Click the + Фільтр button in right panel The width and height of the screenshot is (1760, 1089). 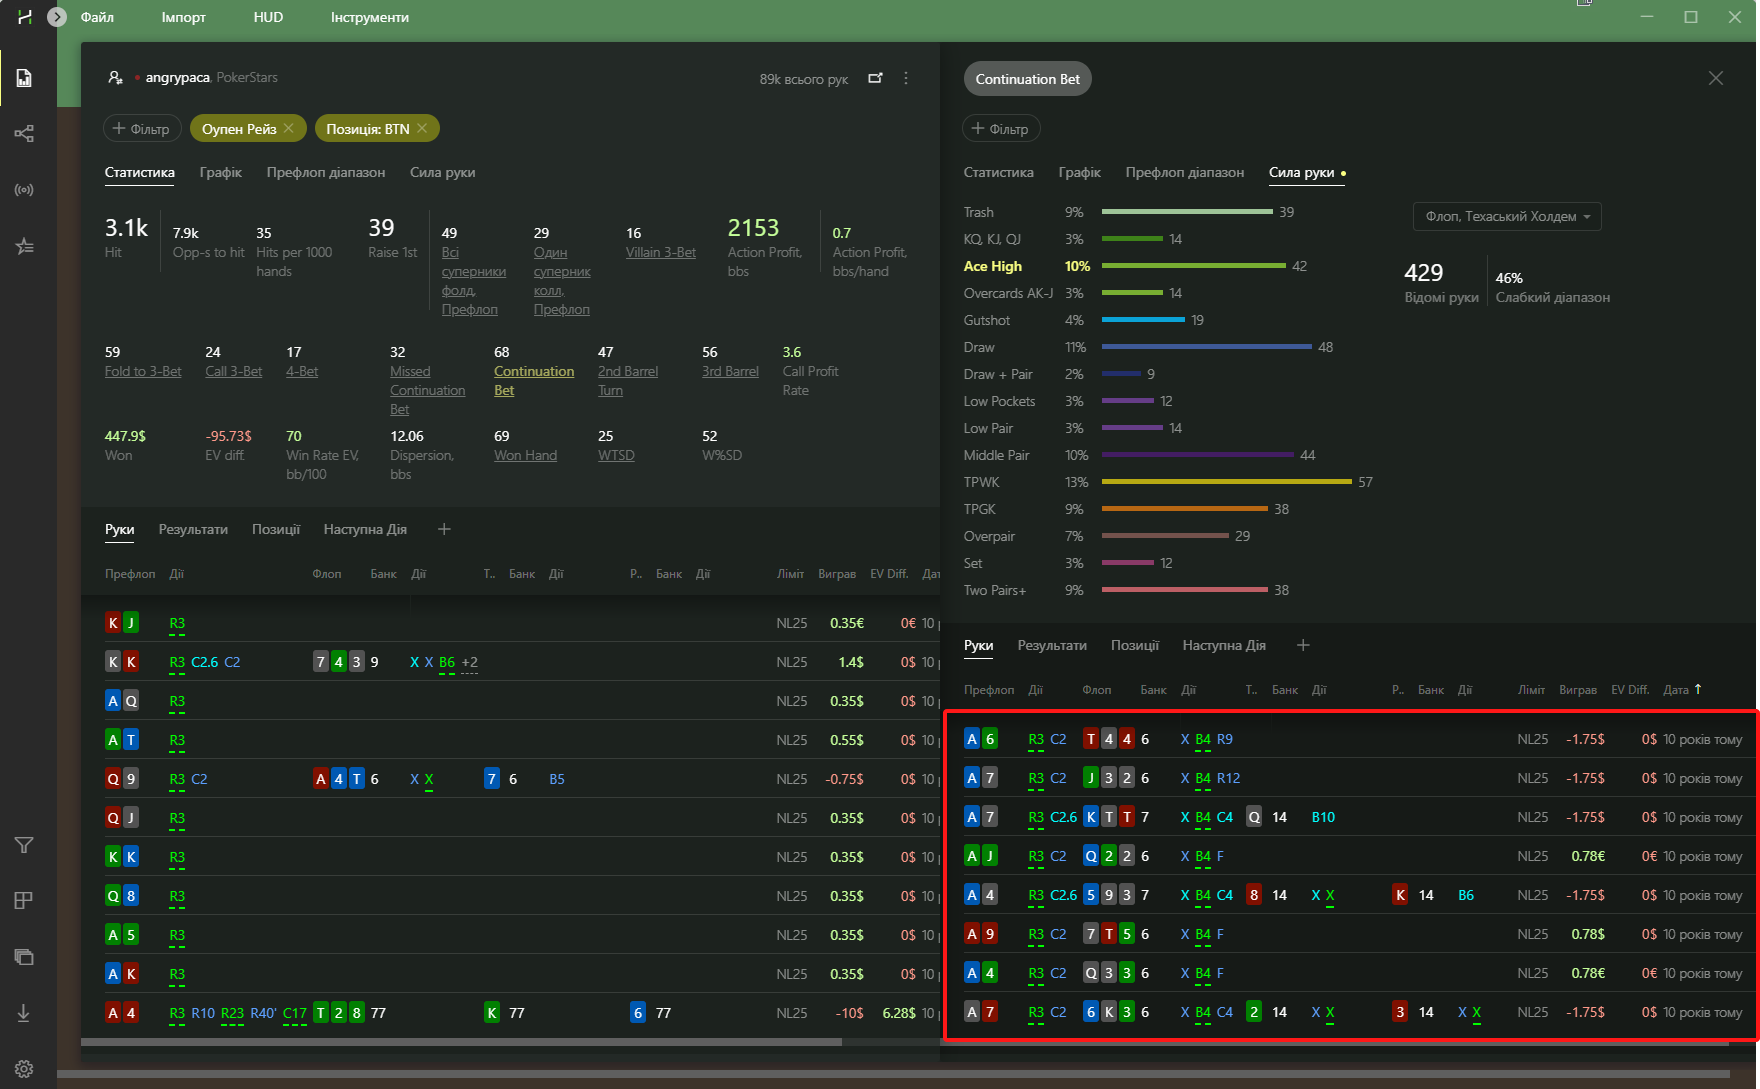click(x=1001, y=128)
